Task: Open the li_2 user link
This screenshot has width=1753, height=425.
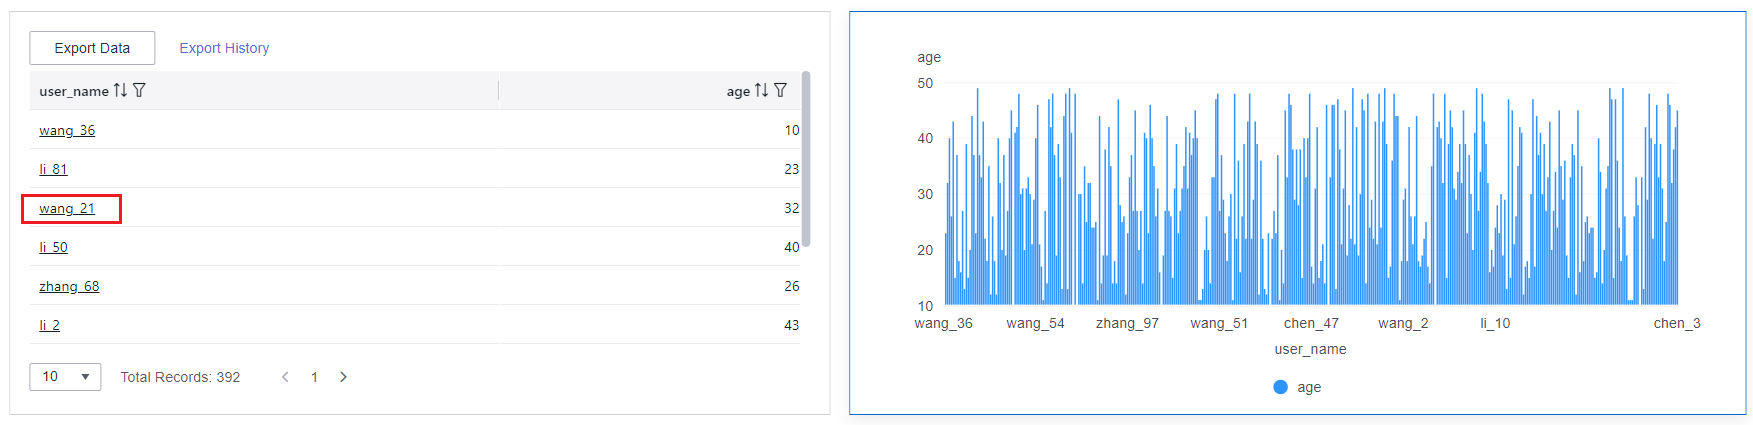Action: pyautogui.click(x=49, y=325)
